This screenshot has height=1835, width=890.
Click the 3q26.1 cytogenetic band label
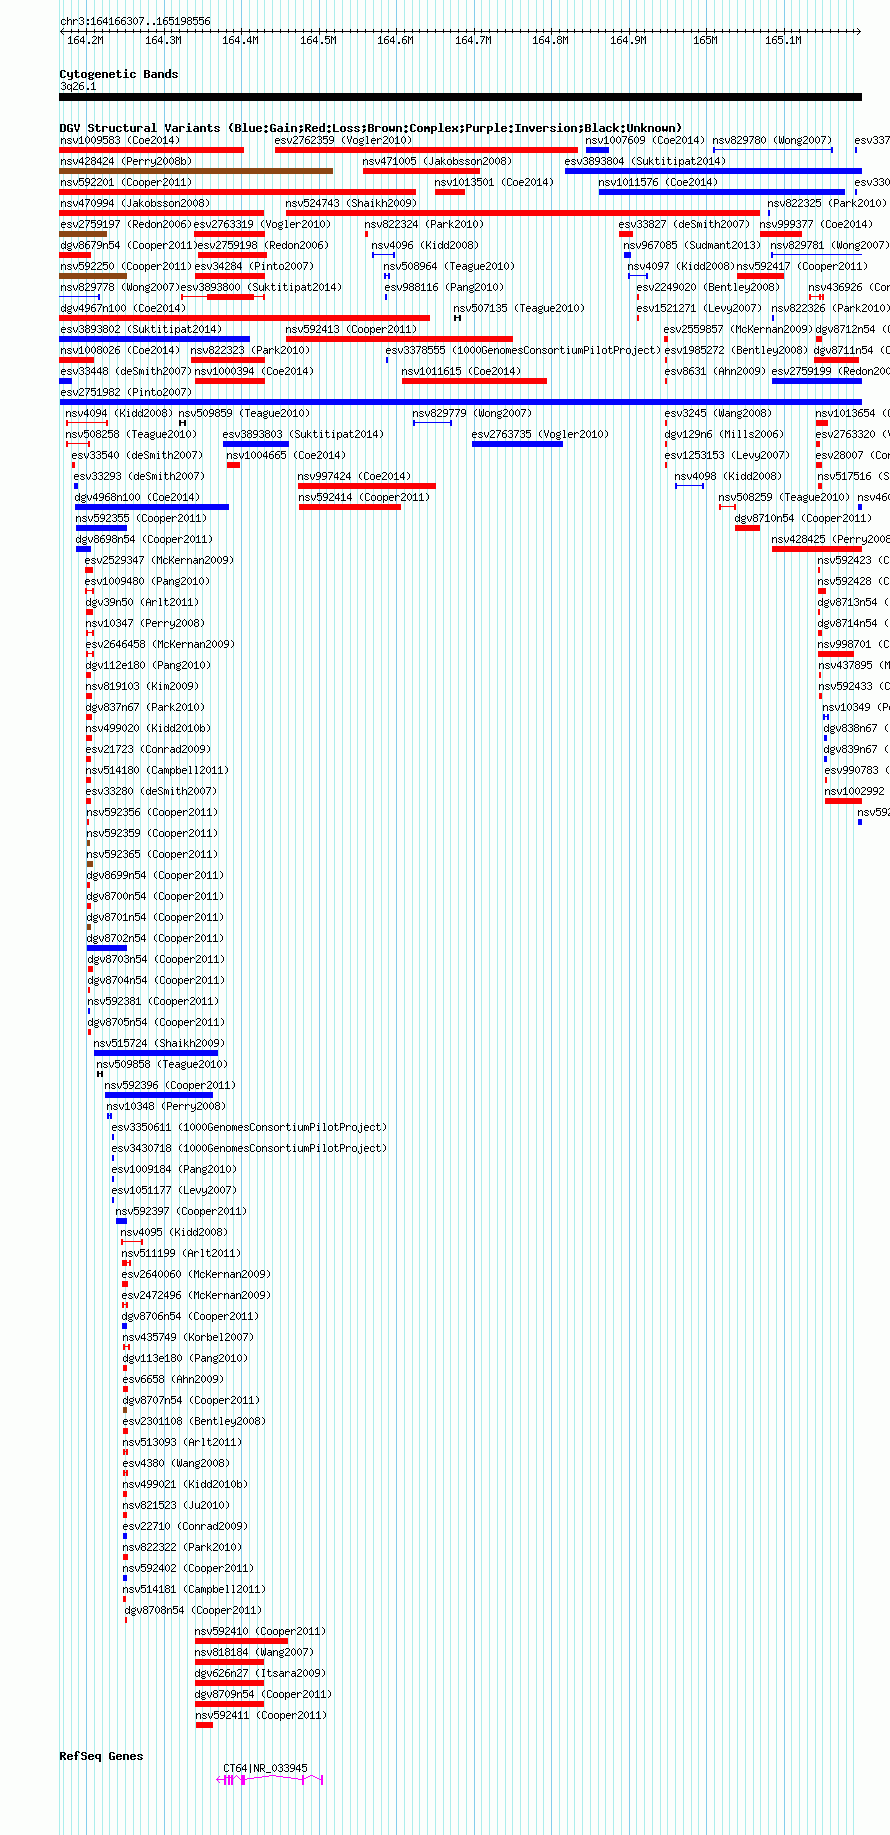point(78,86)
